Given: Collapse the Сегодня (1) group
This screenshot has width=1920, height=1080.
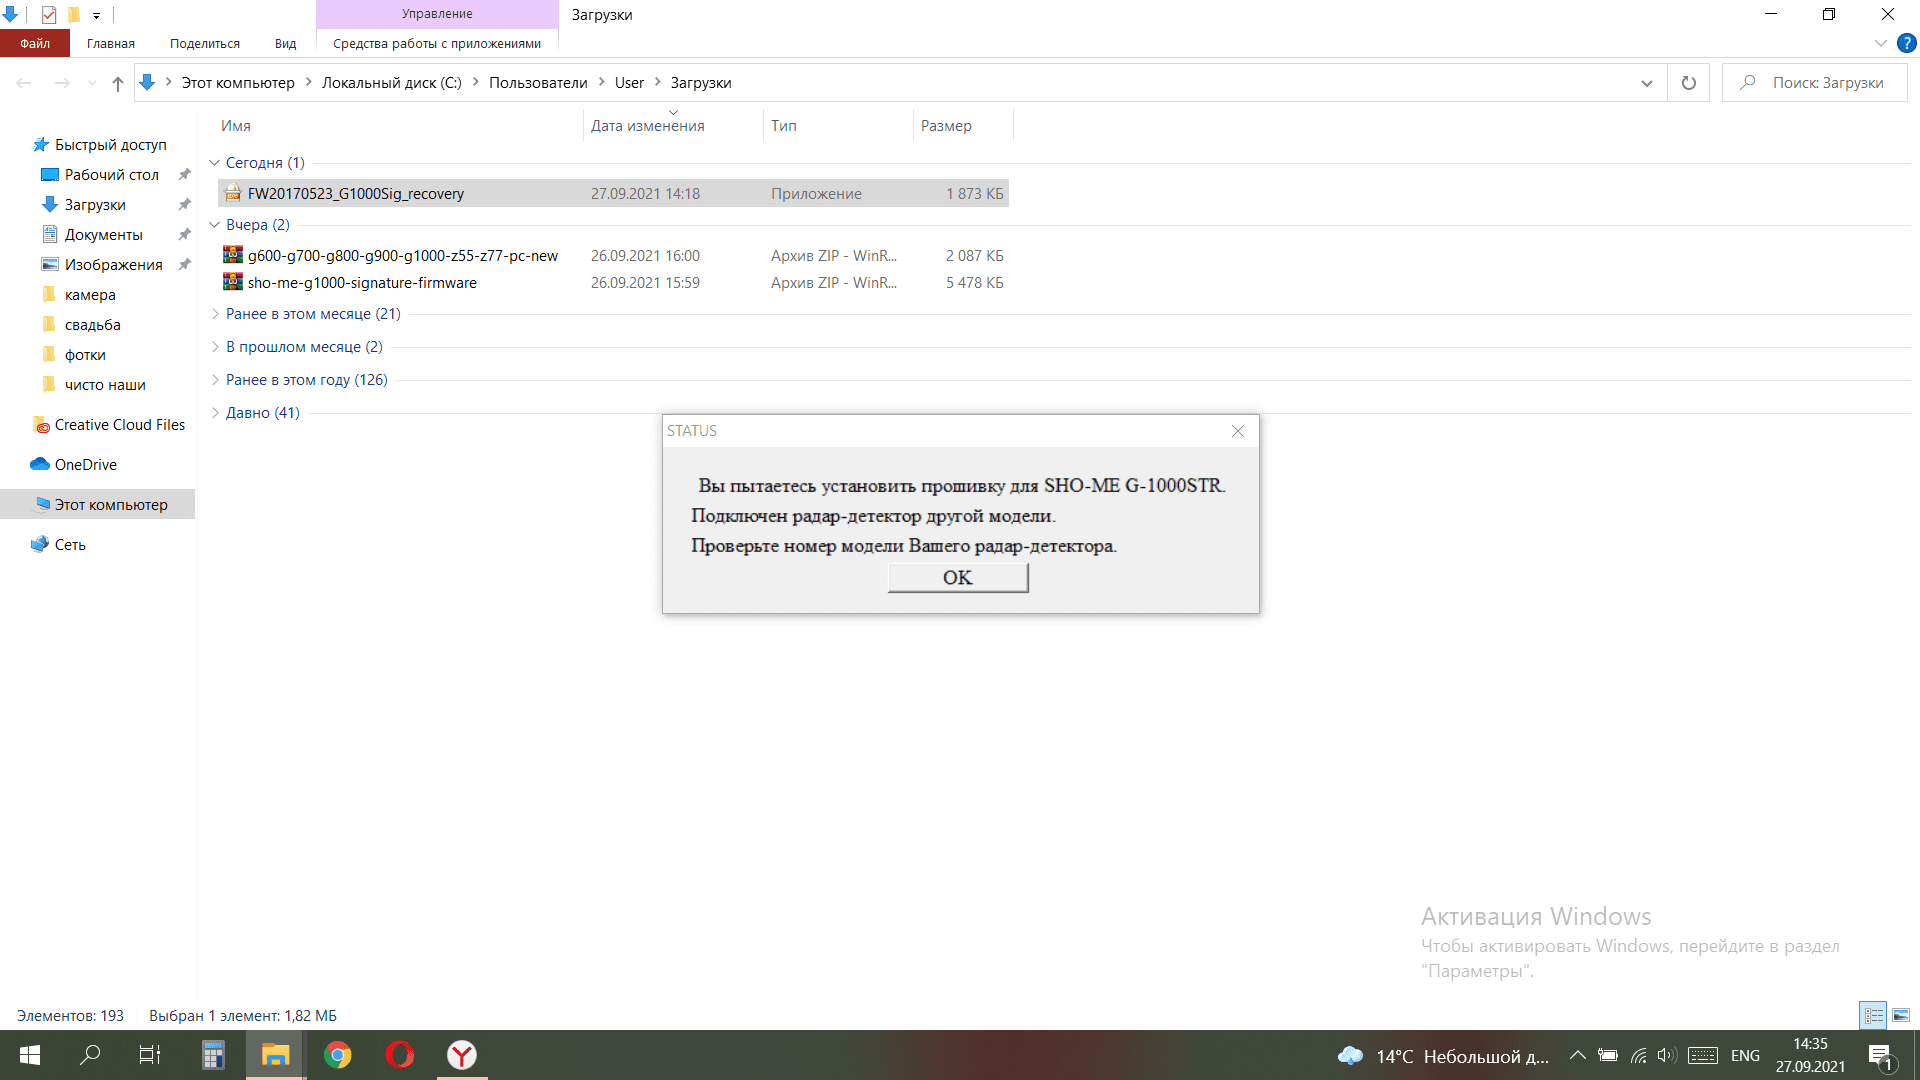Looking at the screenshot, I should [x=214, y=163].
